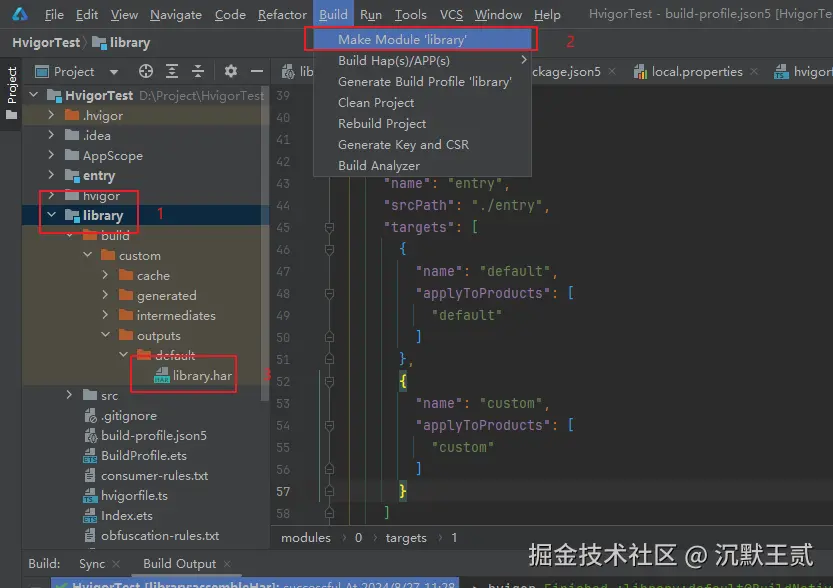The image size is (833, 588).
Task: Select Index.ets file
Action: tap(118, 516)
